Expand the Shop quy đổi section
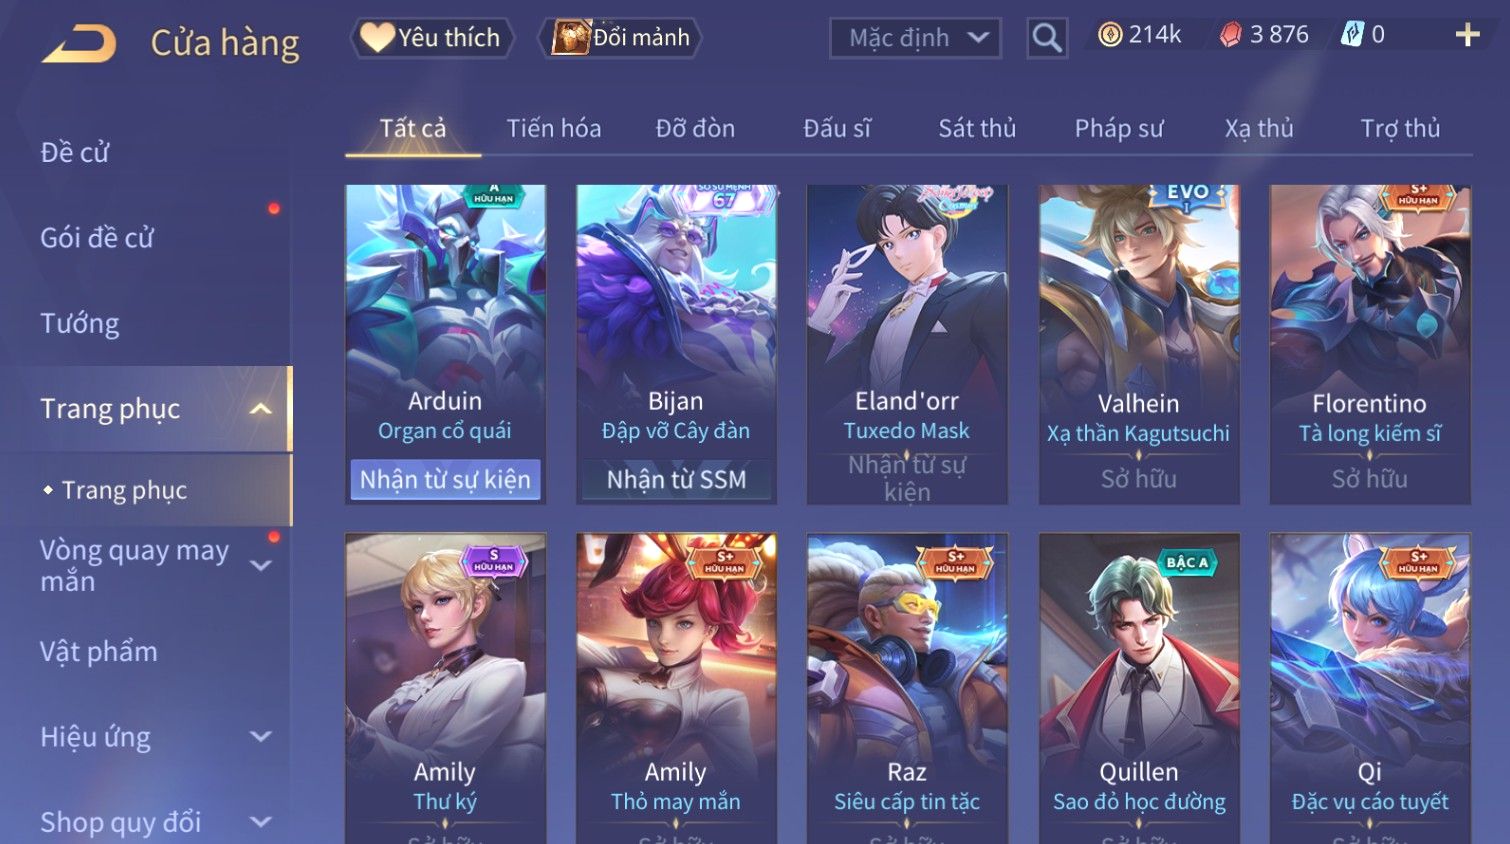Viewport: 1510px width, 844px height. coord(260,822)
